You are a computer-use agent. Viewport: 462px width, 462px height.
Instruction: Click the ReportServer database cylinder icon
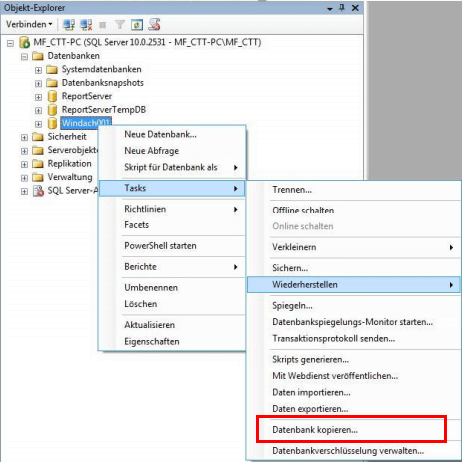pyautogui.click(x=52, y=96)
